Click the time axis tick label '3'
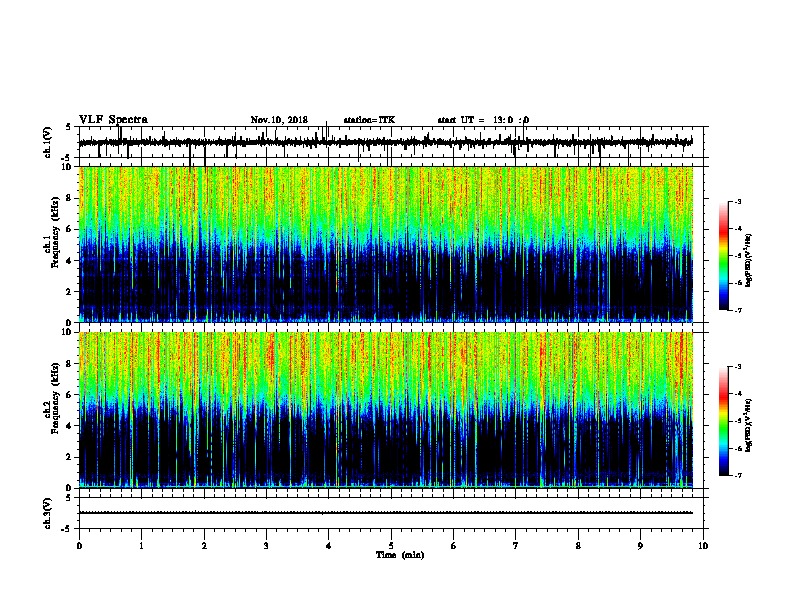Viewport: 792px width, 612px height. [266, 546]
